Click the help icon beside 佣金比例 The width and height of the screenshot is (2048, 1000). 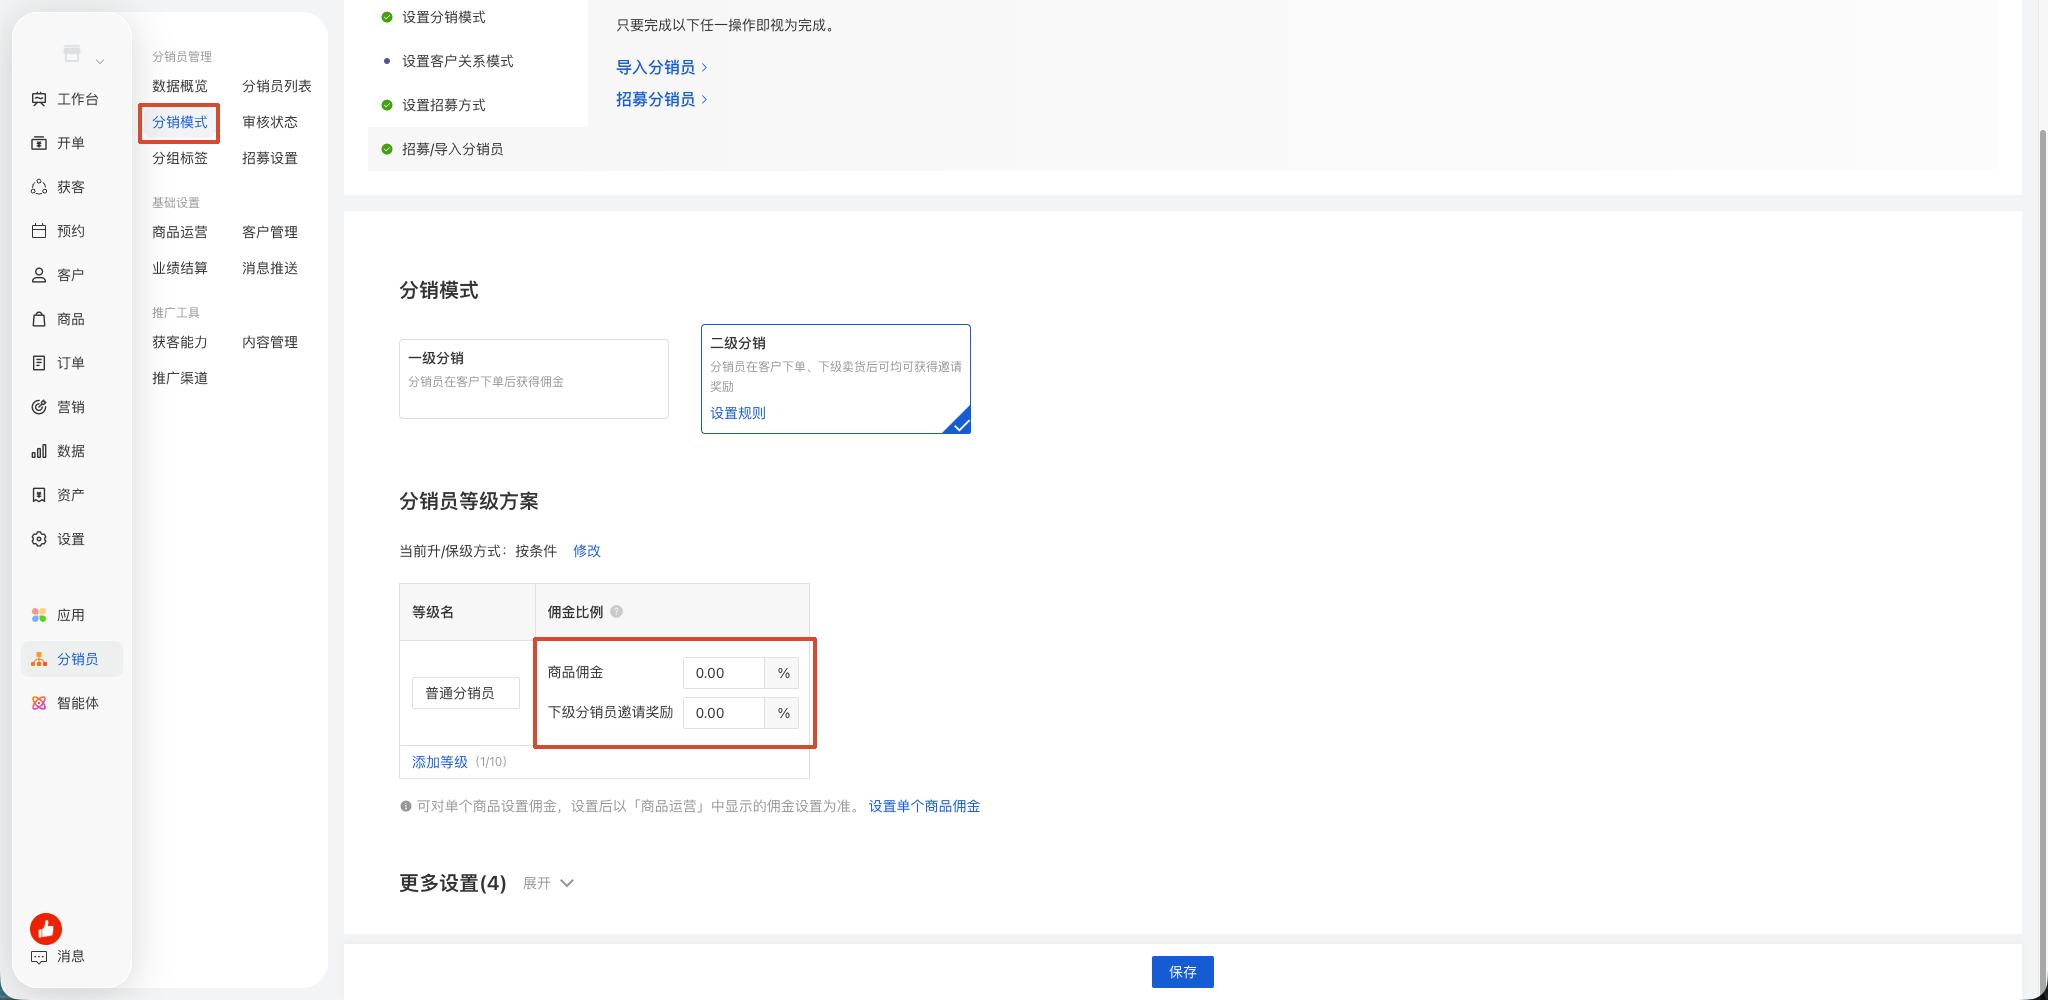point(616,611)
